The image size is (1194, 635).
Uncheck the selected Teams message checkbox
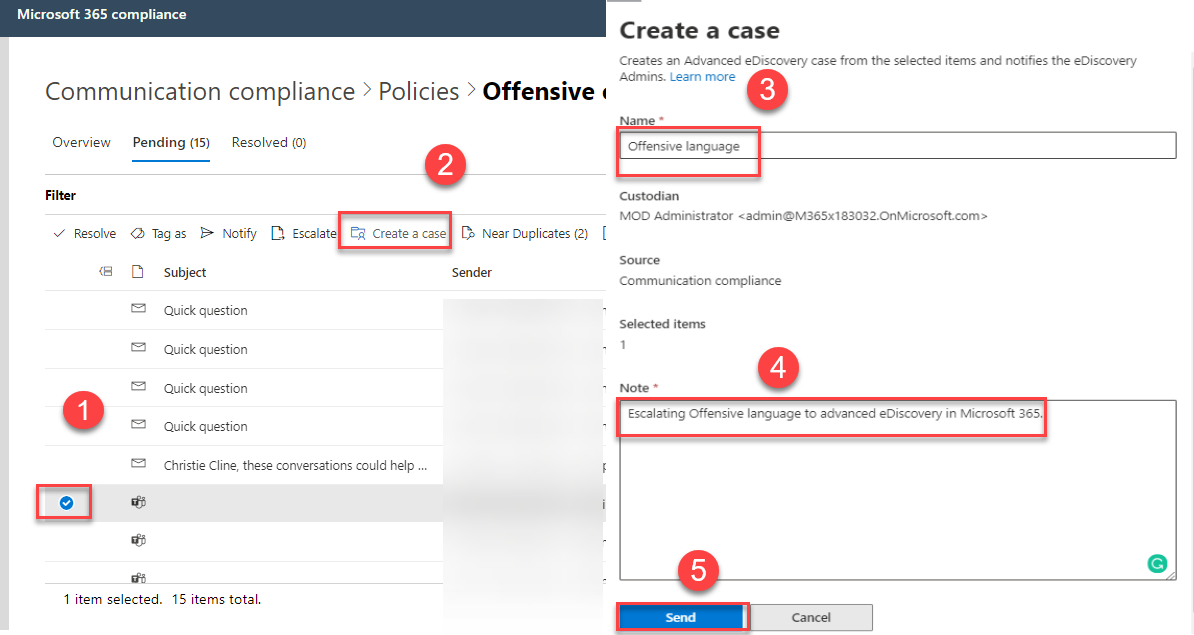[x=66, y=503]
